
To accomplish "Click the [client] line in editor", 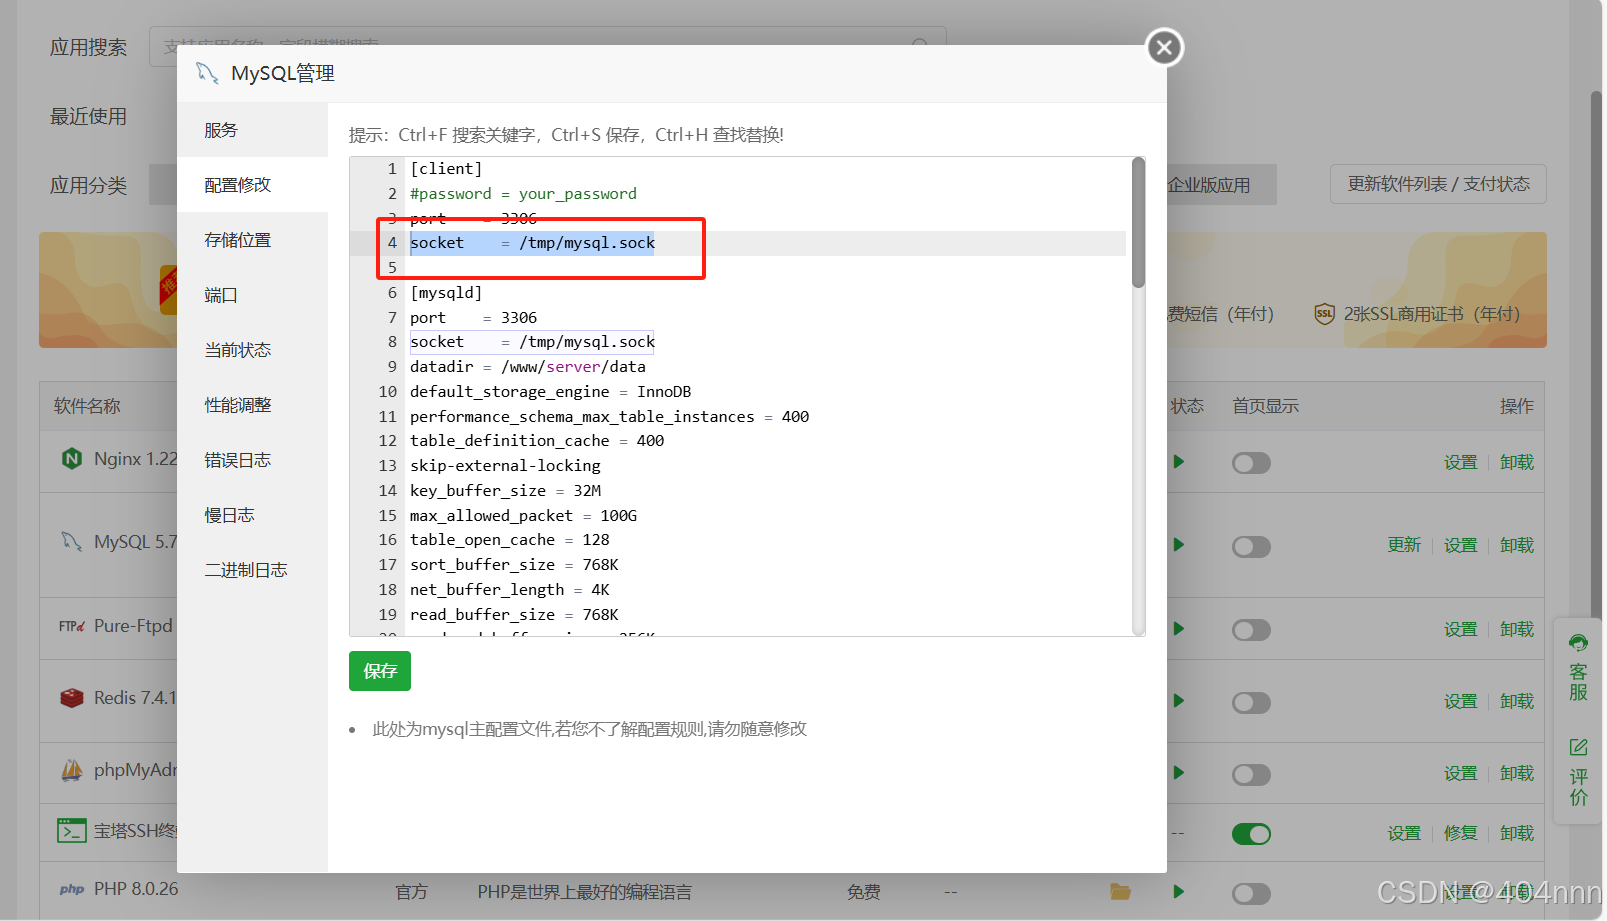I will 446,169.
